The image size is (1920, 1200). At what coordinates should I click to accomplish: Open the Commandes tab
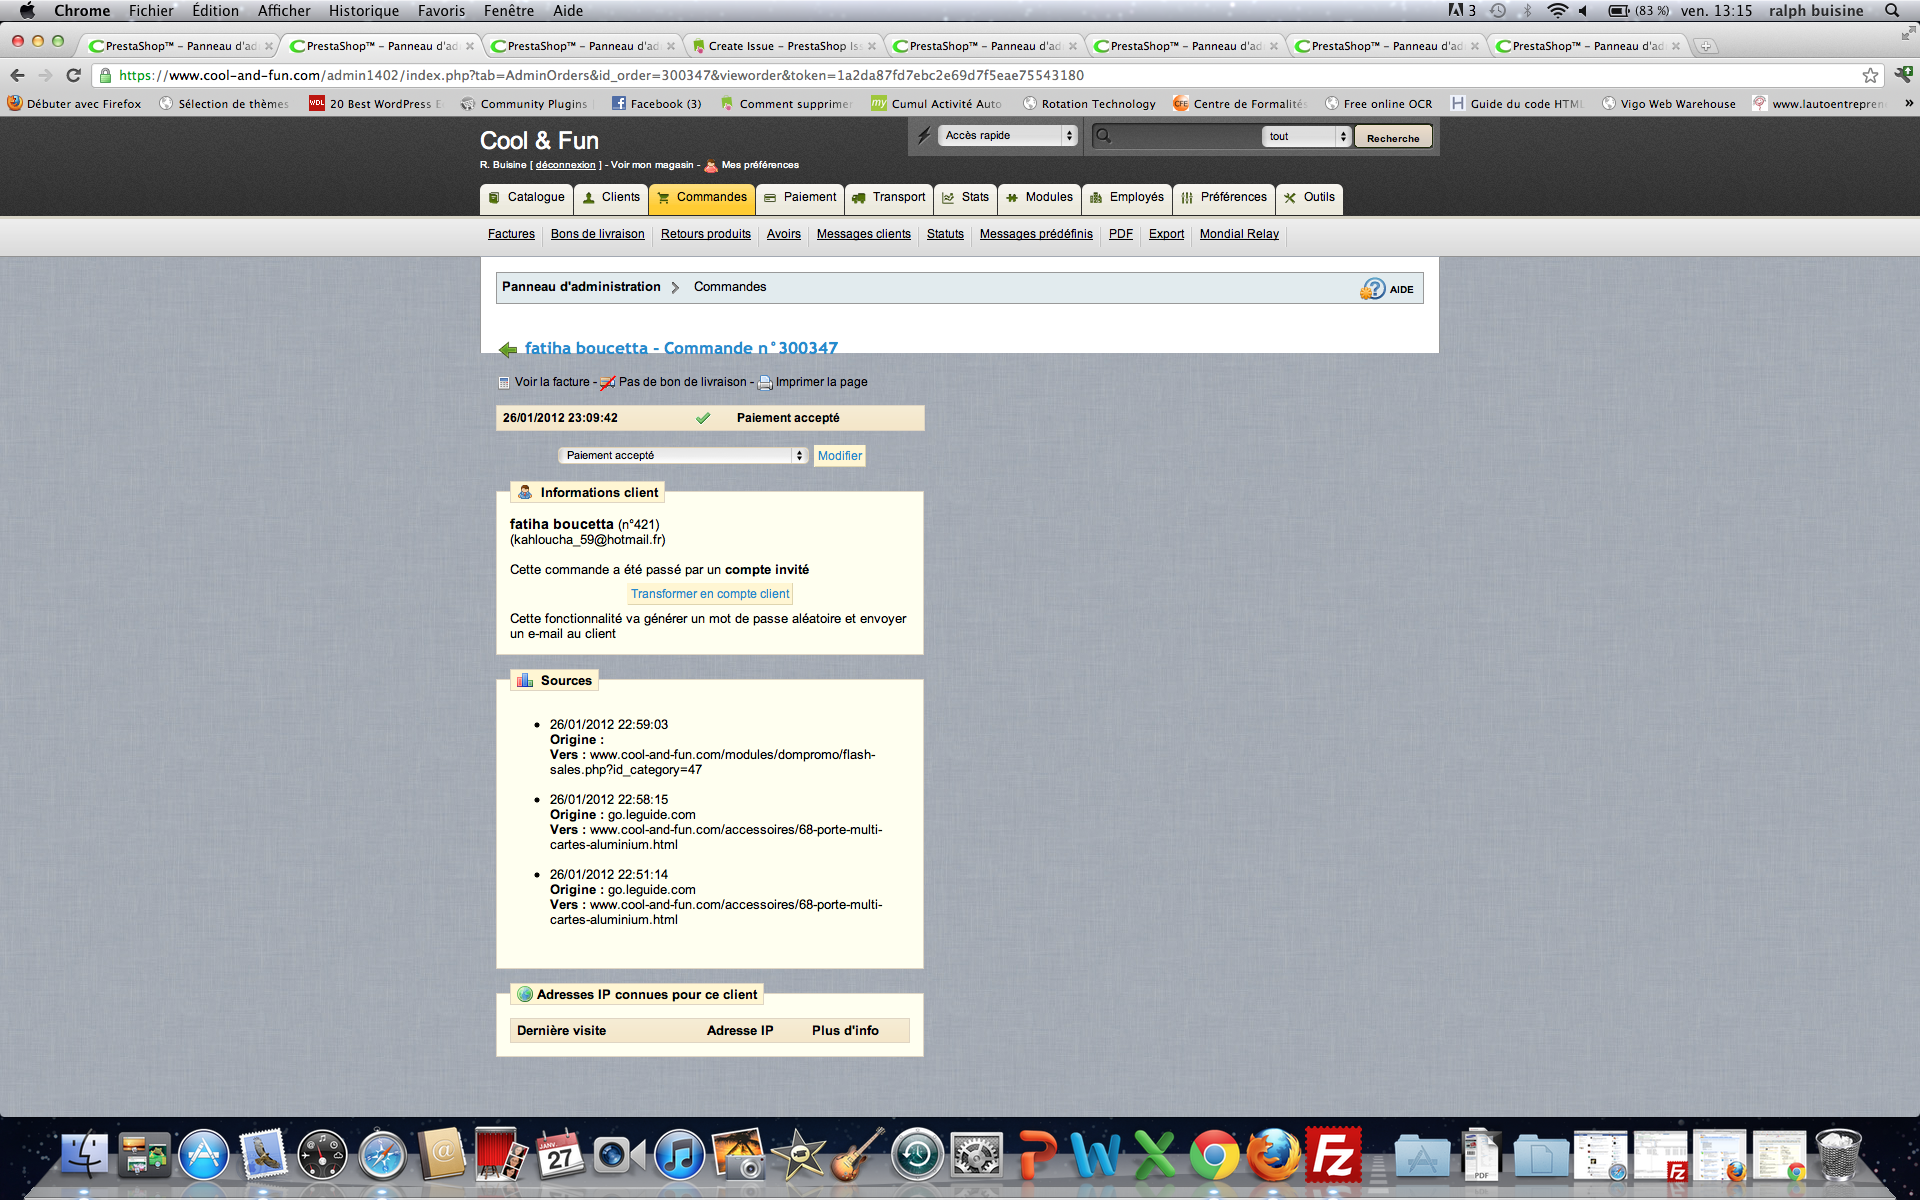pyautogui.click(x=702, y=198)
